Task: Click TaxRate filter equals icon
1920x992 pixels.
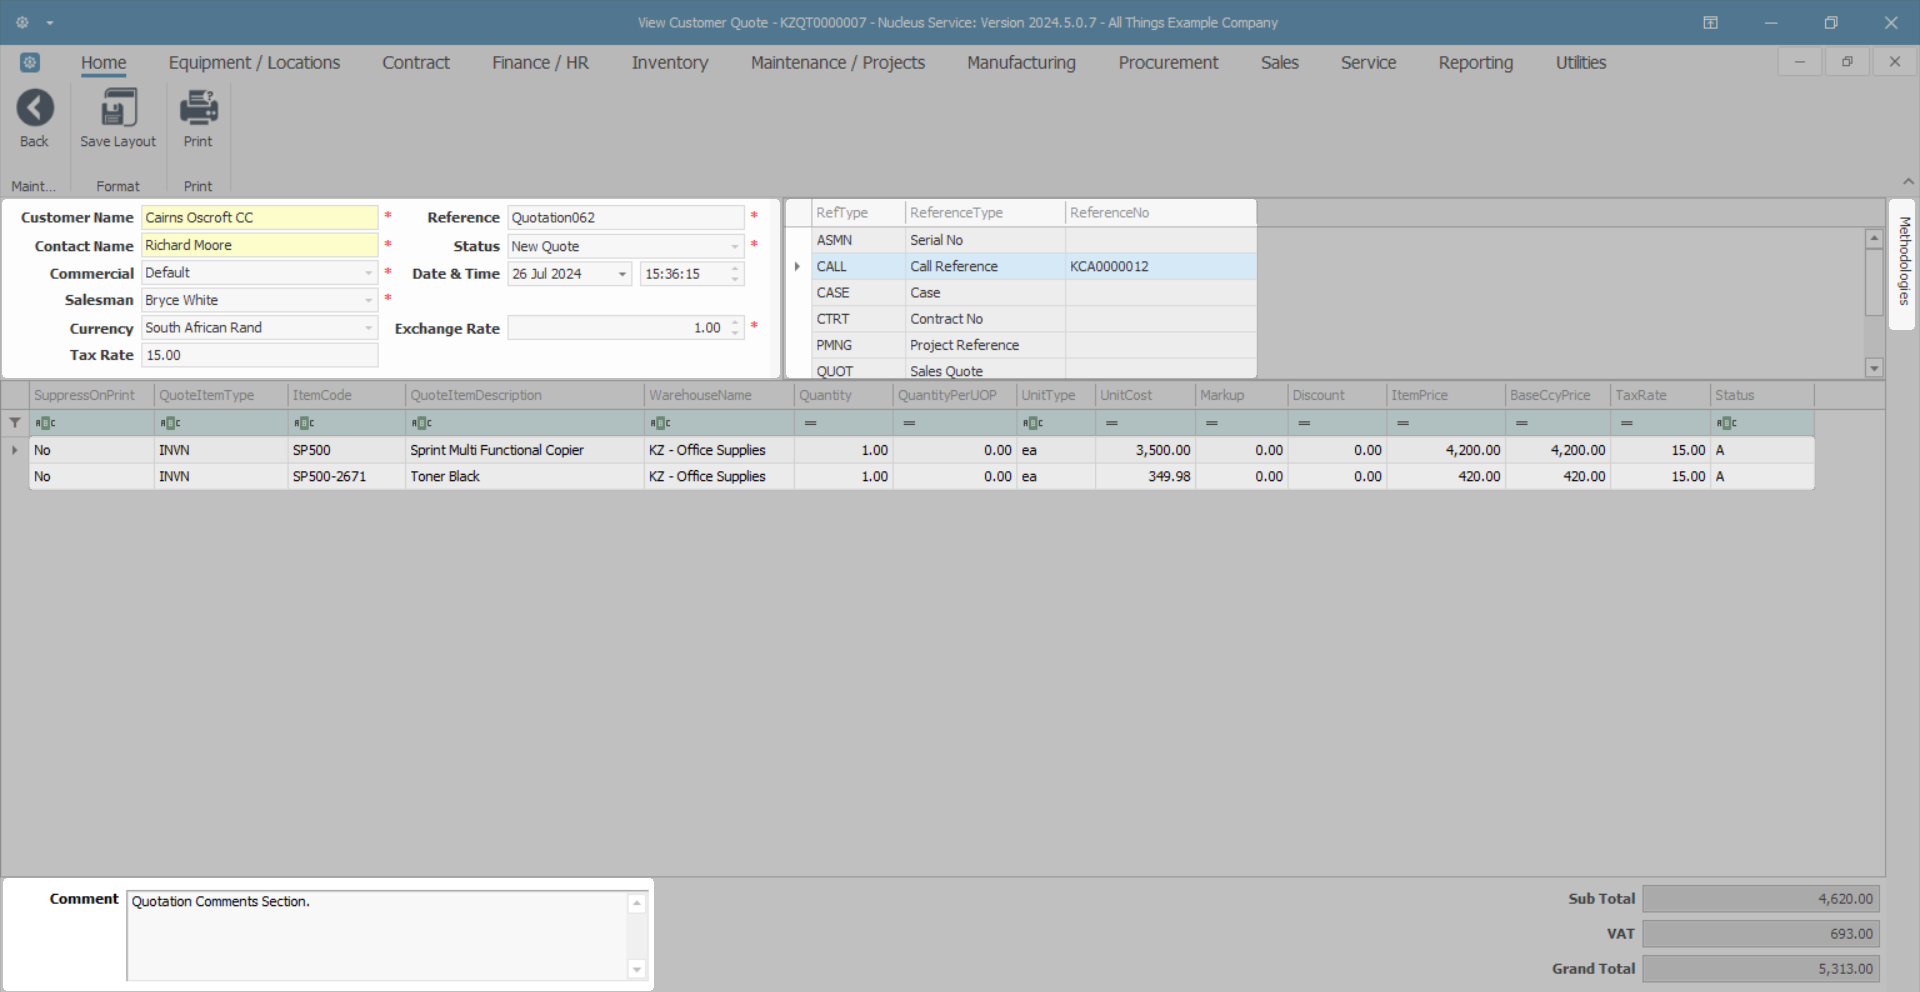Action: [1627, 423]
